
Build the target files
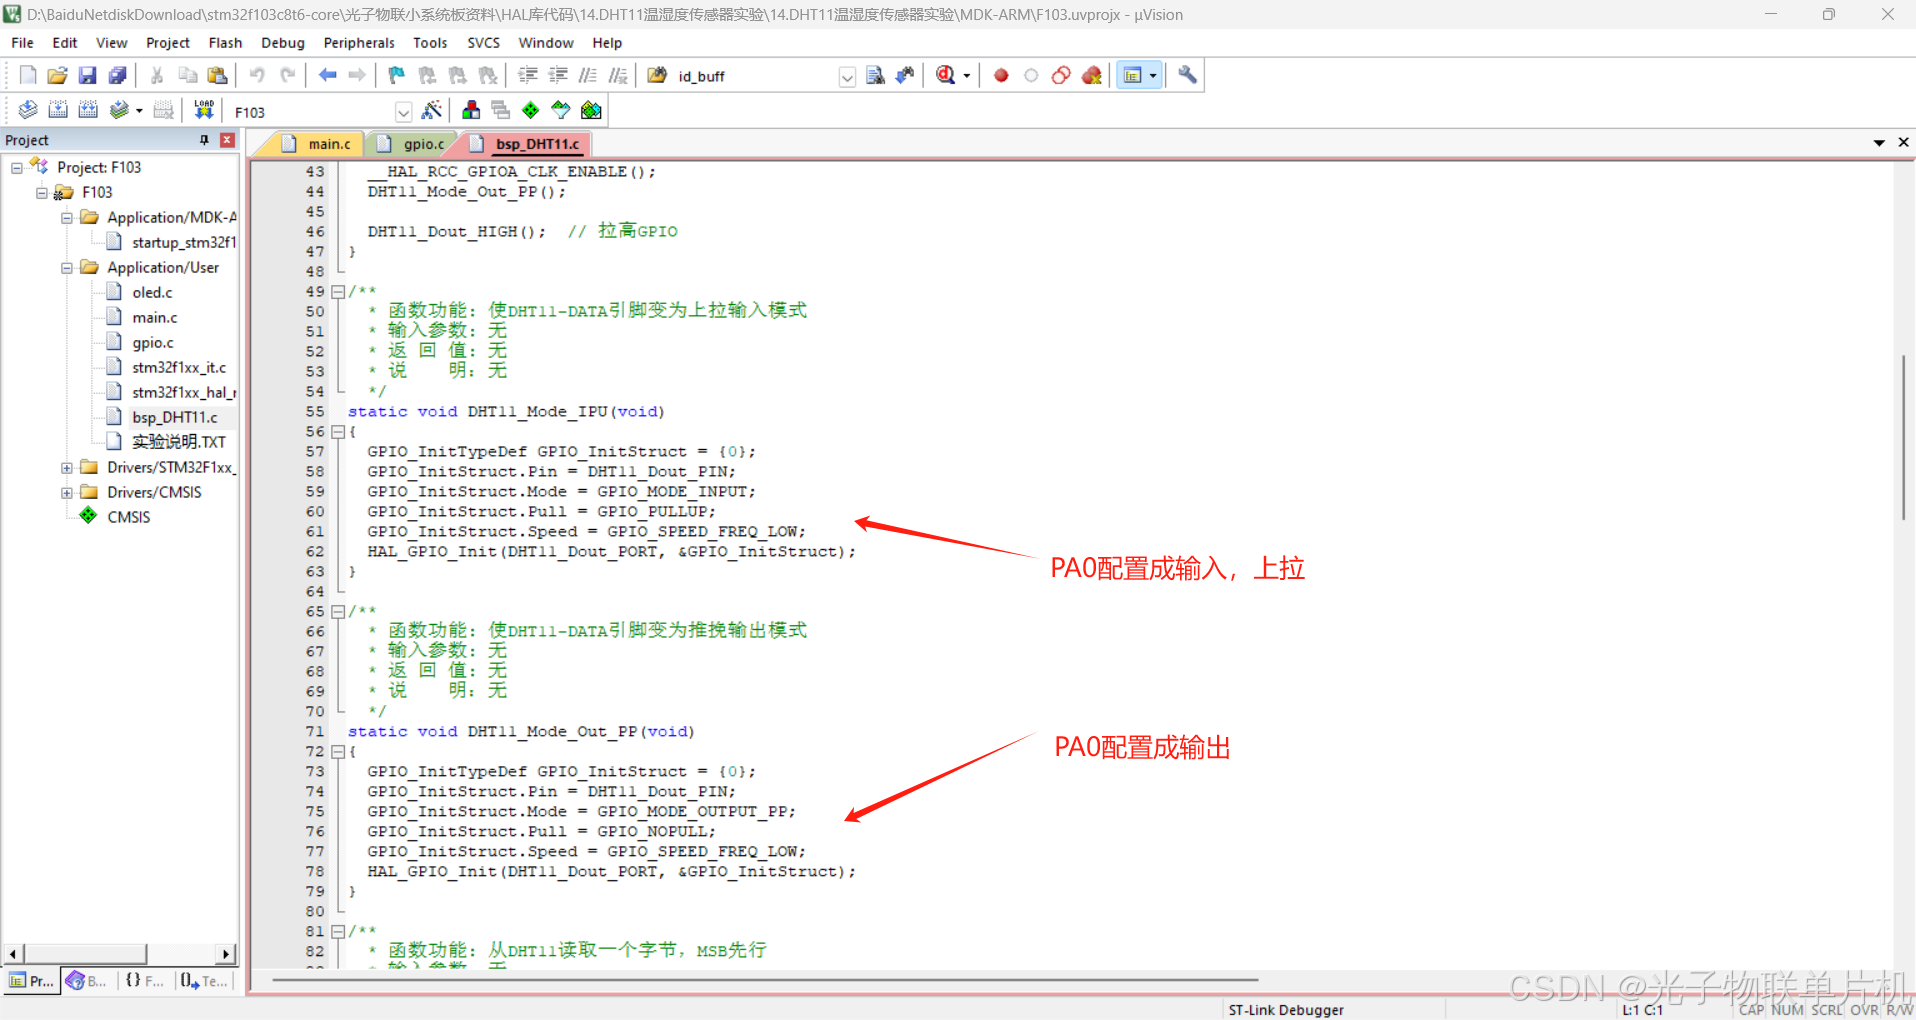click(58, 110)
